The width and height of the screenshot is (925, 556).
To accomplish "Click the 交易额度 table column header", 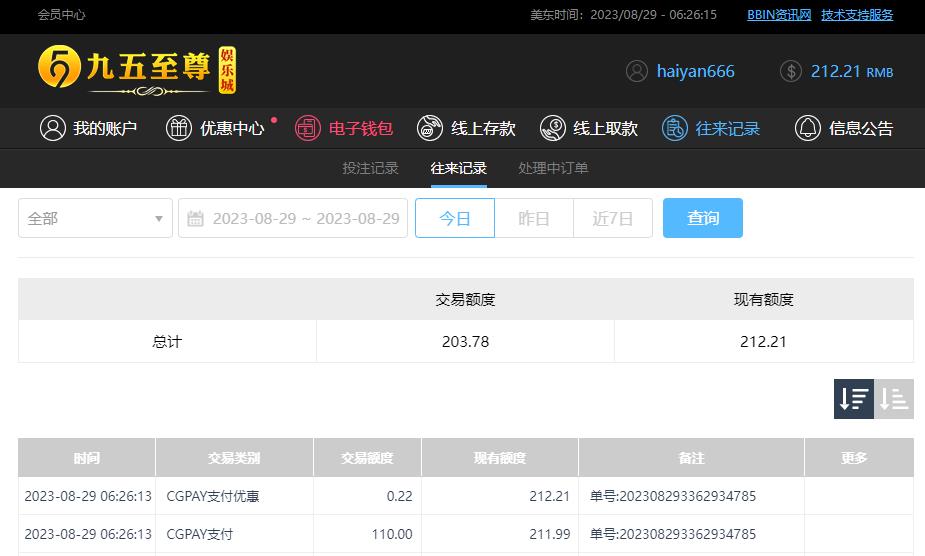I will coord(367,457).
